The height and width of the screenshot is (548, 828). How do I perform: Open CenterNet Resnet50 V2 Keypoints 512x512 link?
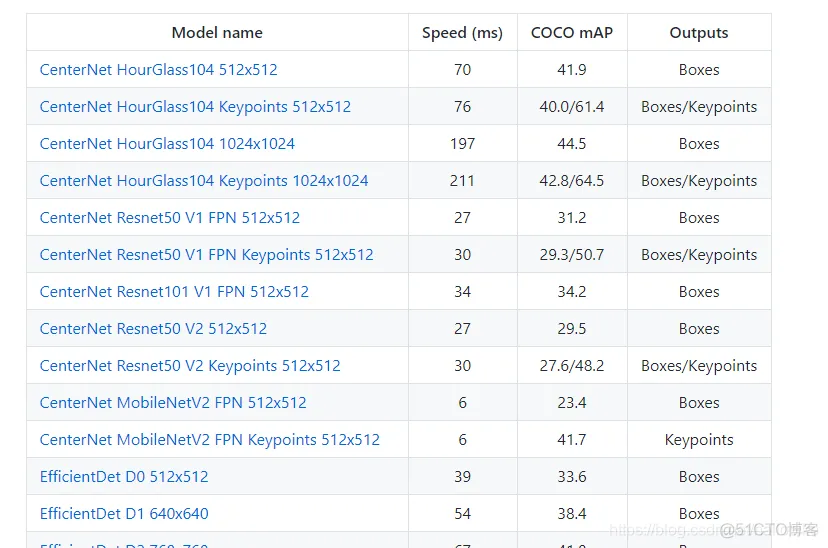[190, 365]
